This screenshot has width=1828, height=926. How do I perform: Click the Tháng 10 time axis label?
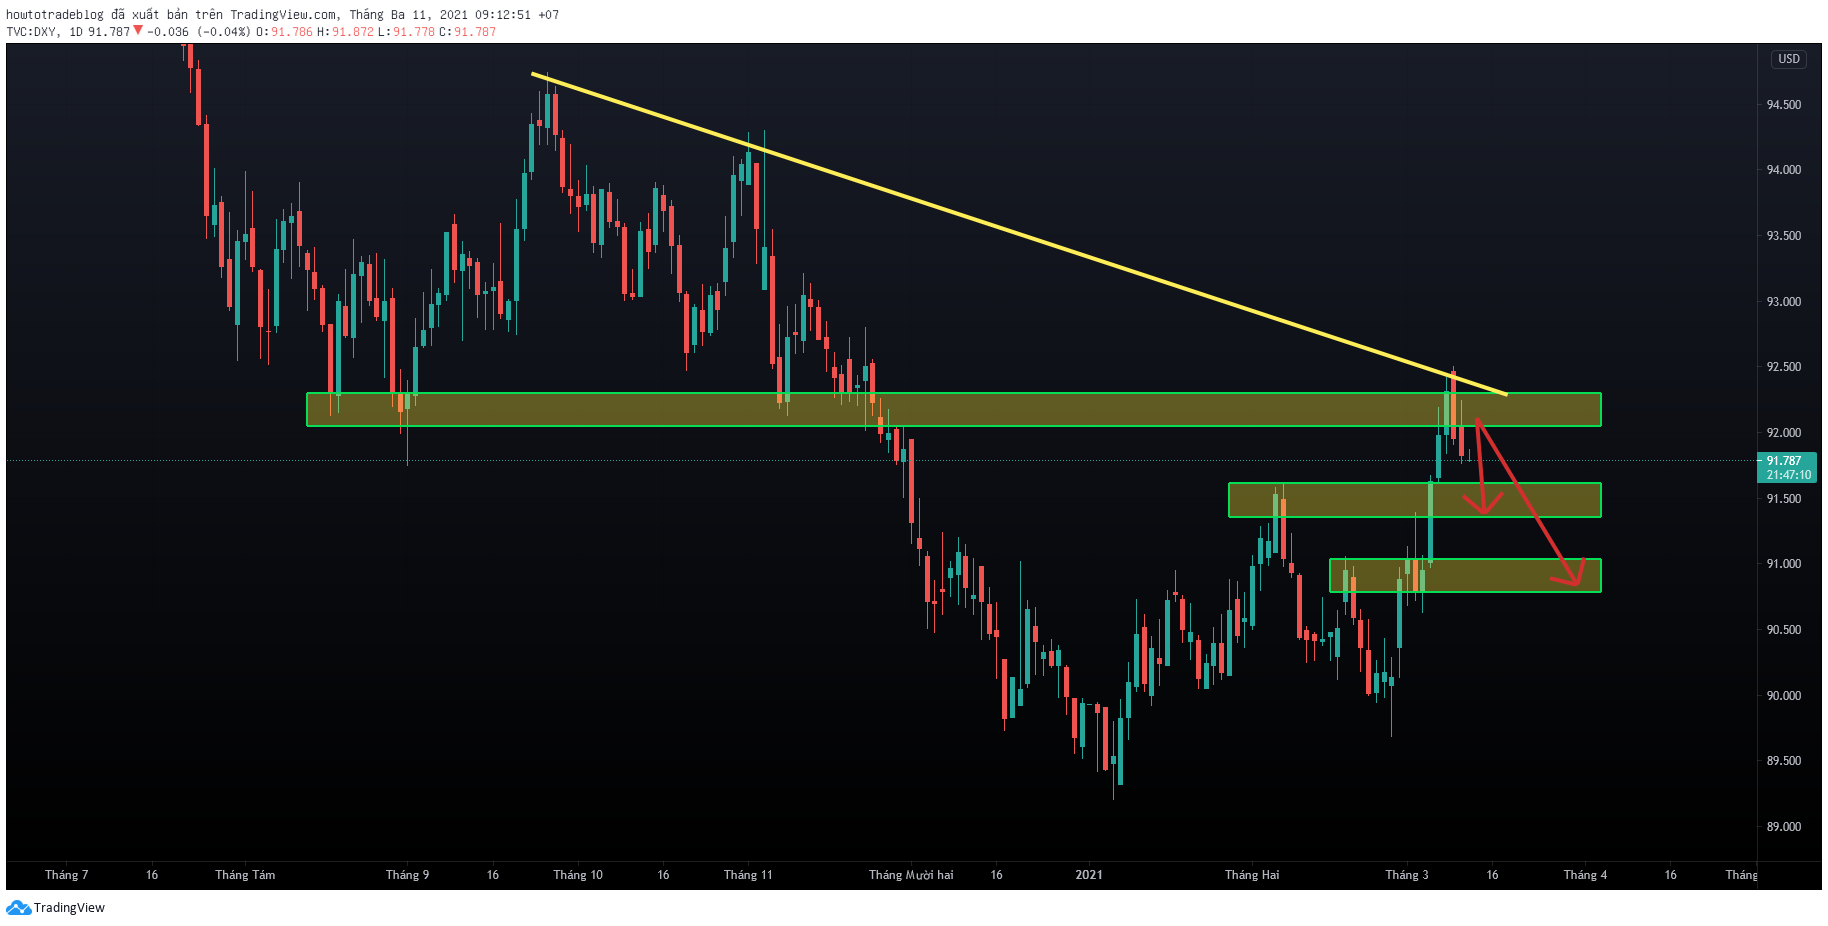tap(578, 875)
